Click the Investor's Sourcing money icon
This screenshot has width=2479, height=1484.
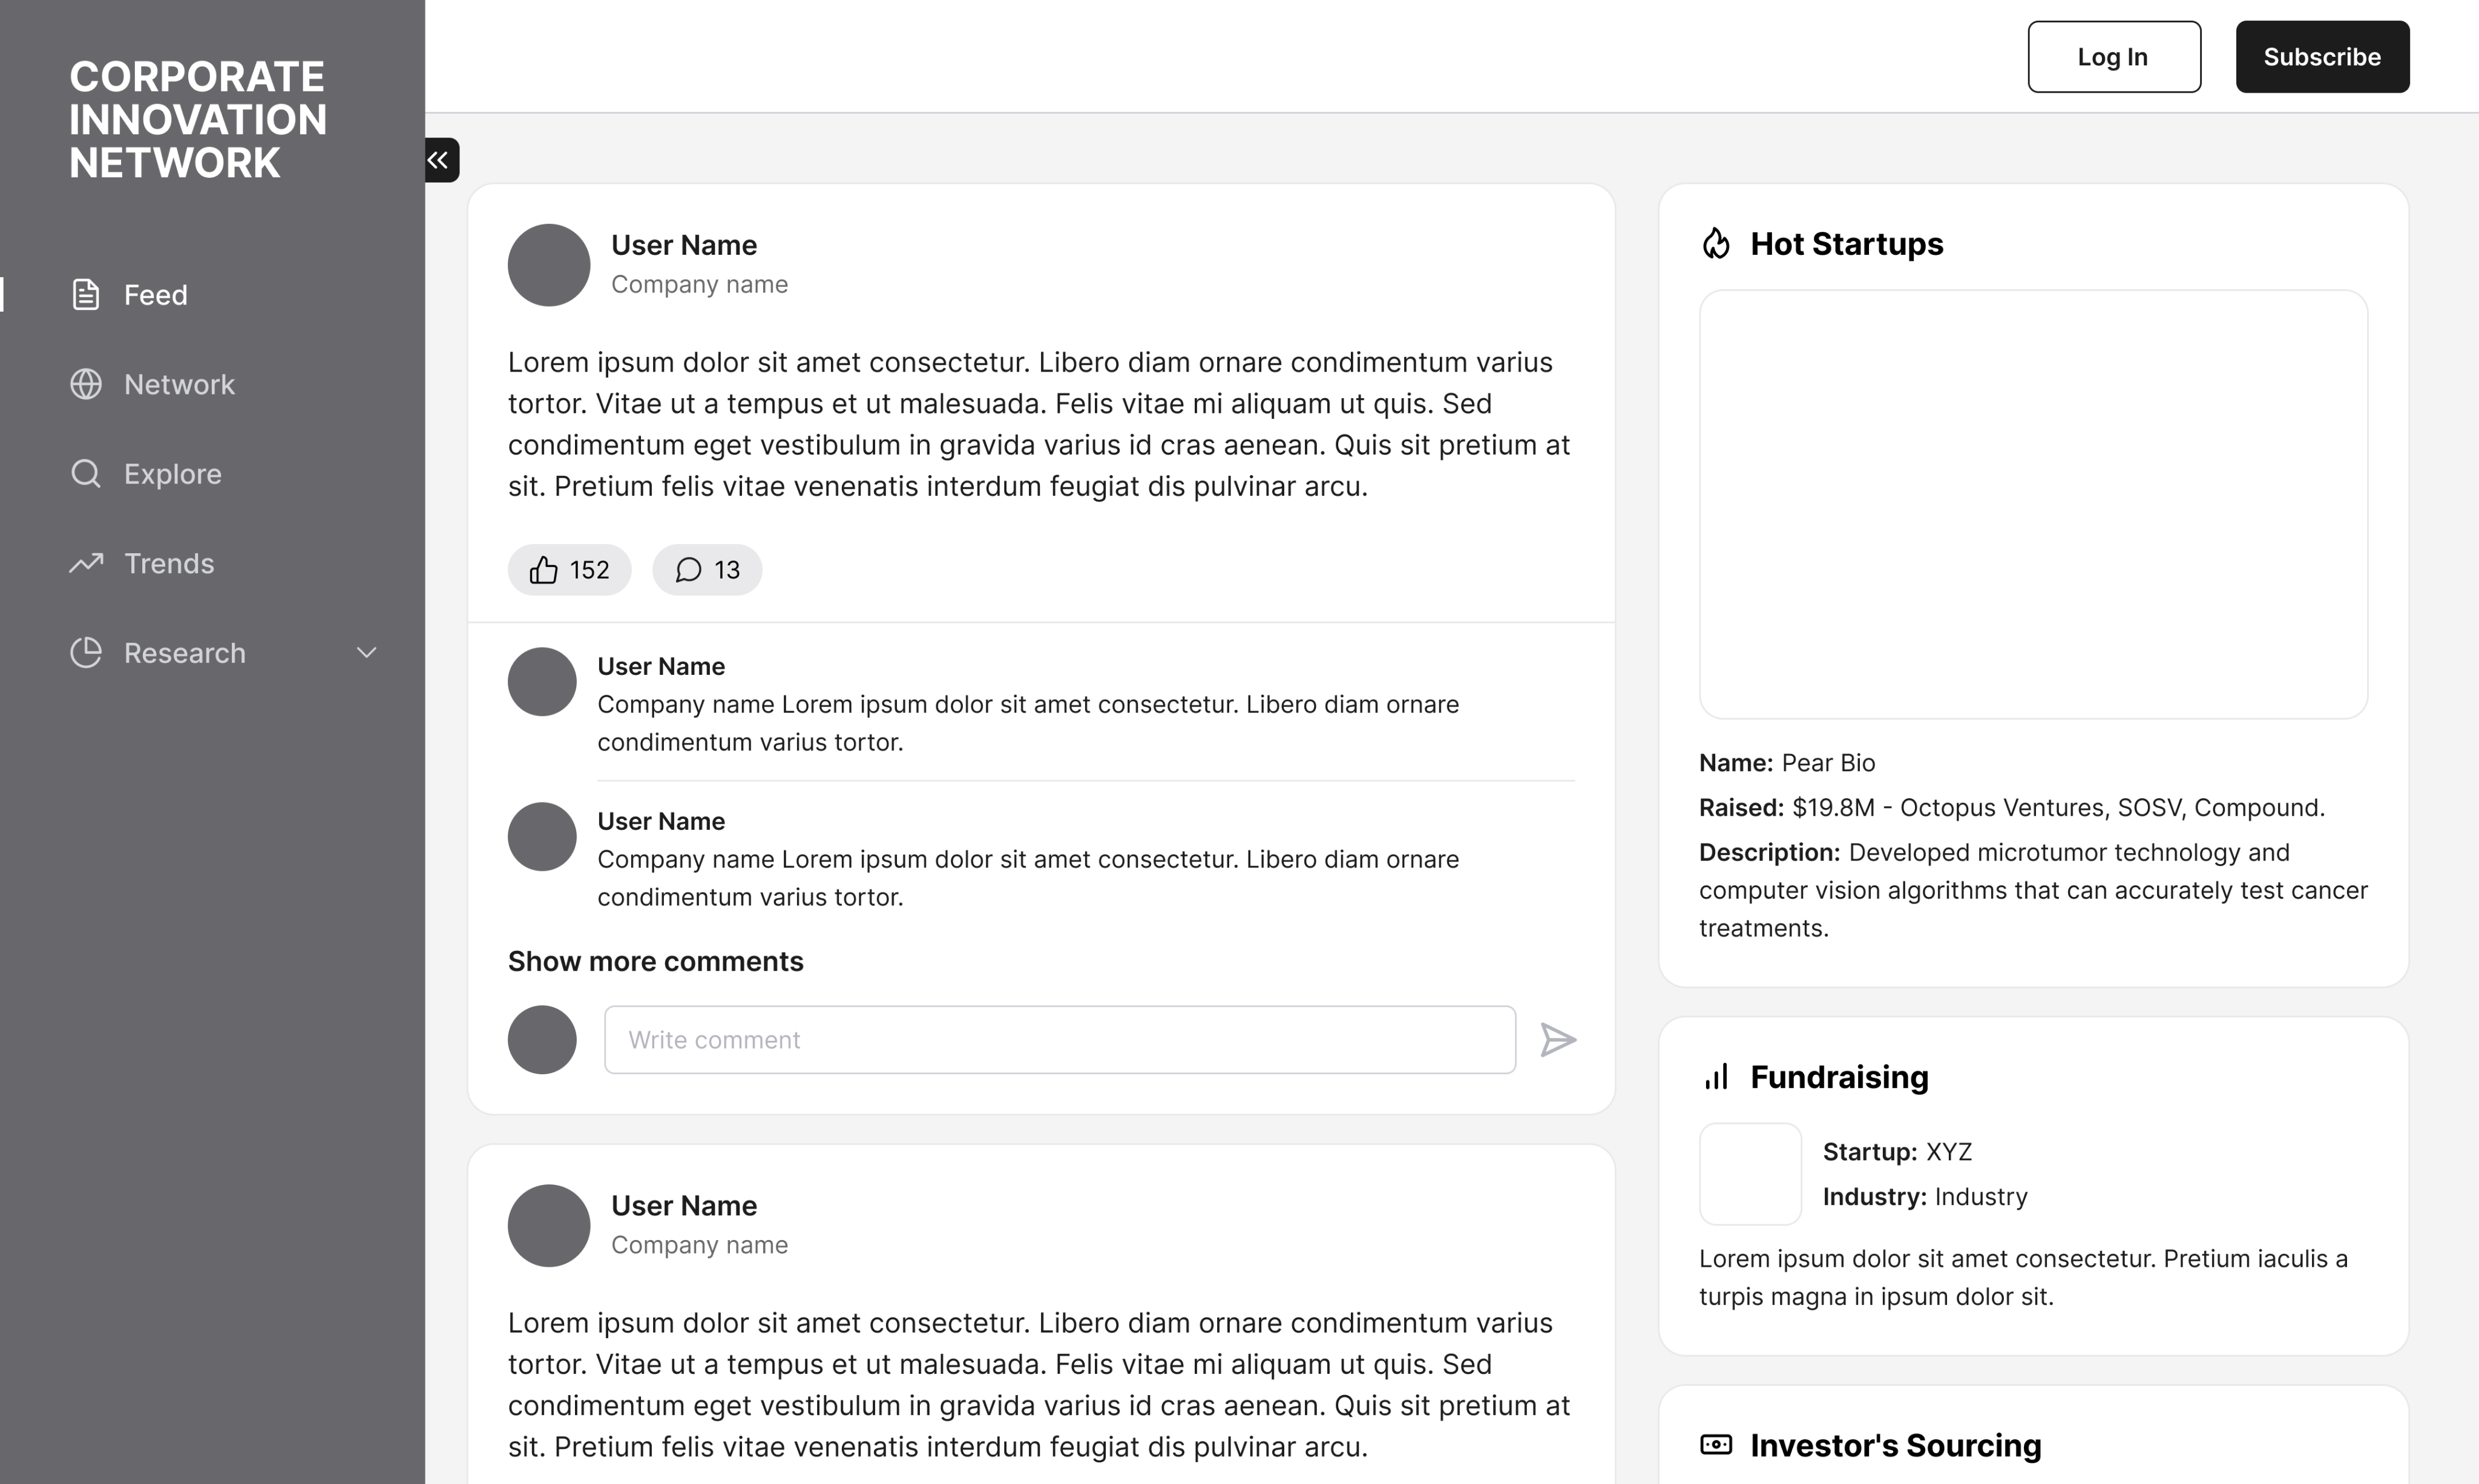coord(1716,1445)
